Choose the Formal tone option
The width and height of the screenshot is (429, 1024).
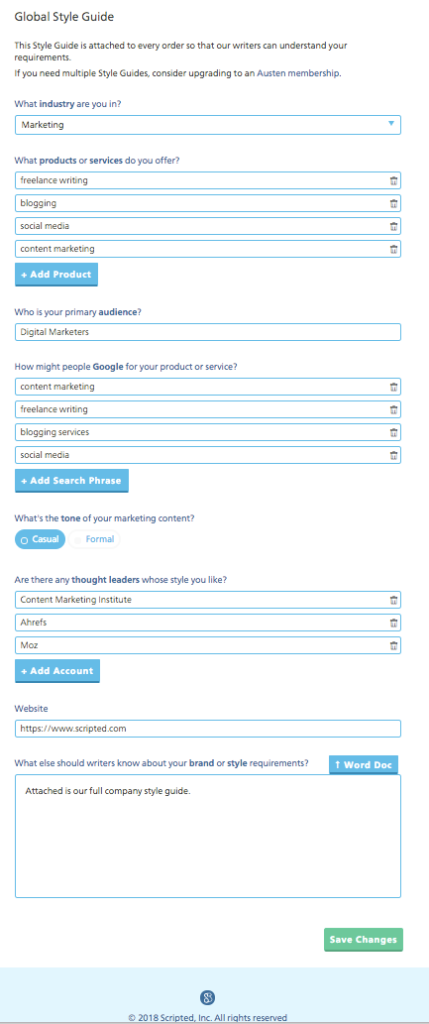coord(95,539)
